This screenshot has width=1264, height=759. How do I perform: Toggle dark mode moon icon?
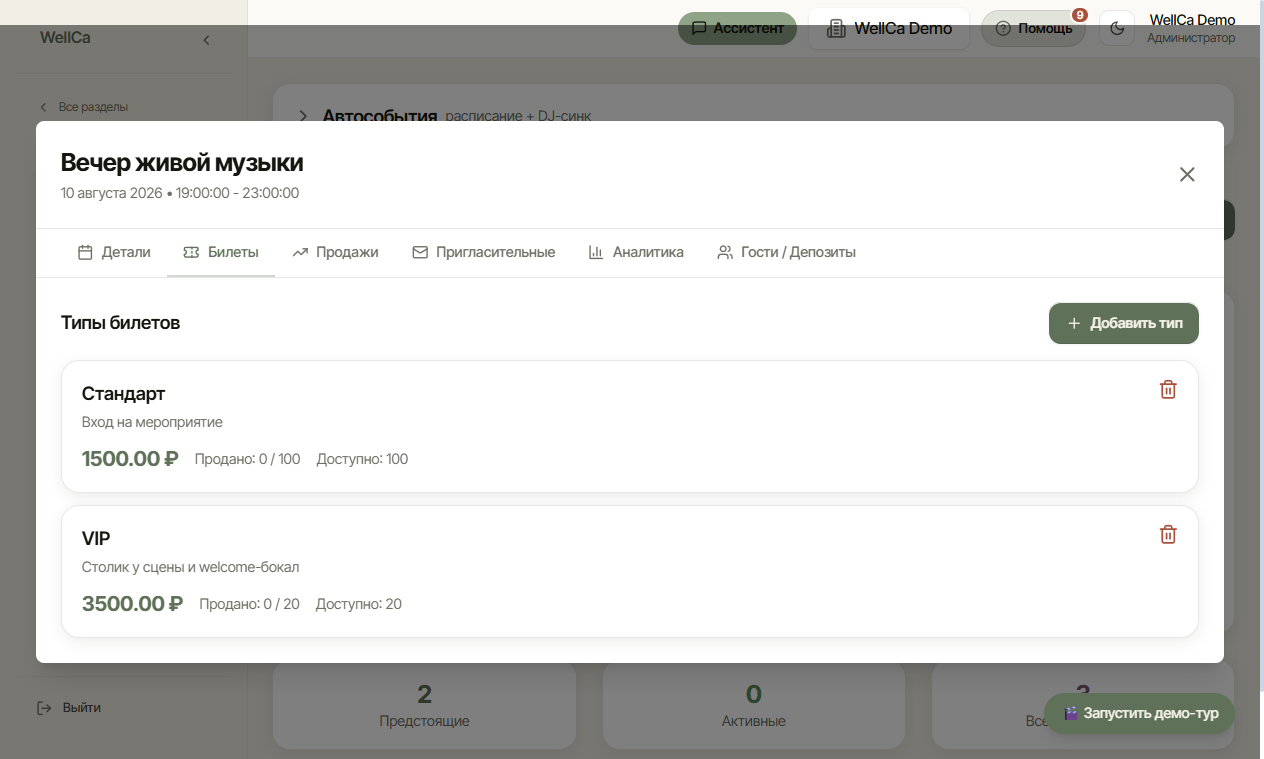point(1117,28)
